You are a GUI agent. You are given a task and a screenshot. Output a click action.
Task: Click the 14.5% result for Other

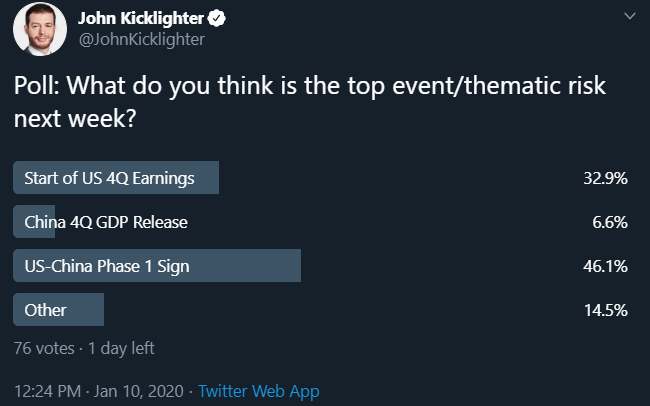(606, 310)
